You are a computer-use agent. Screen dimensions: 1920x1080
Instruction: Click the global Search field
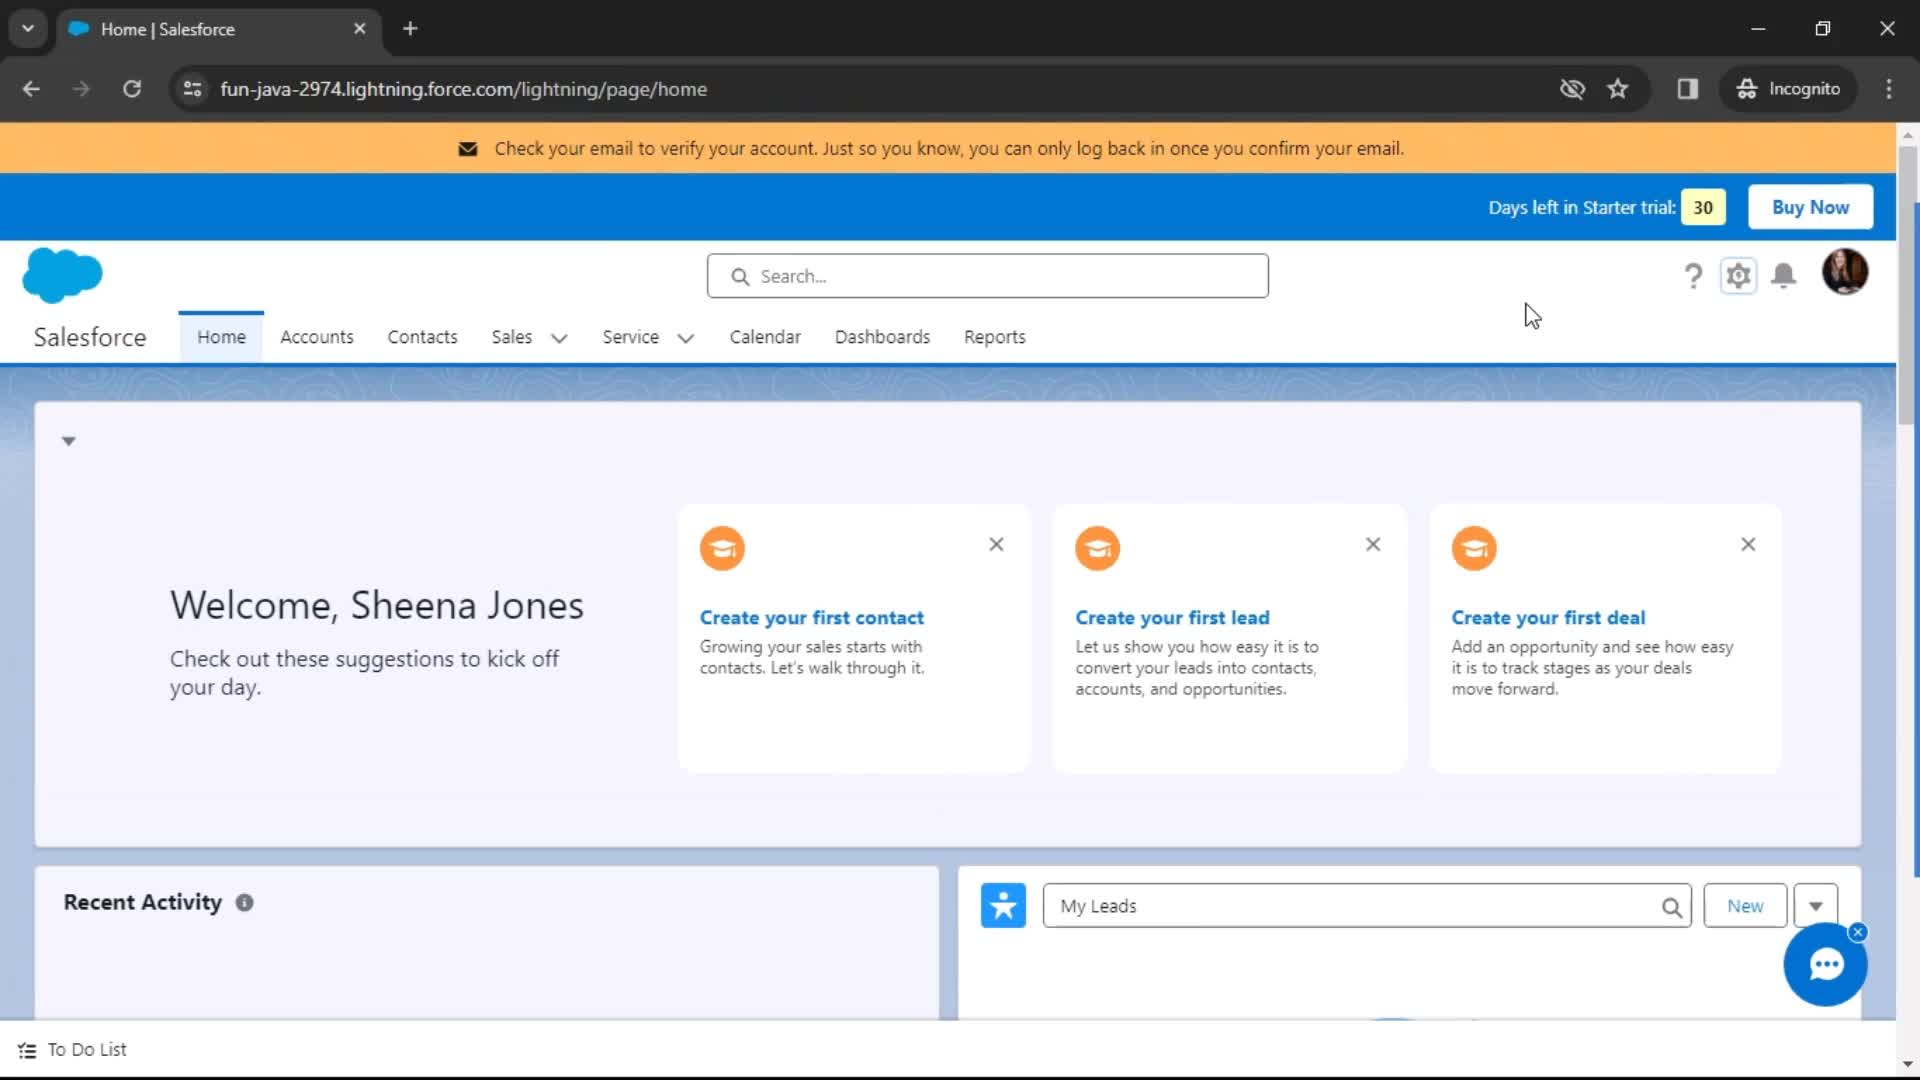(988, 276)
